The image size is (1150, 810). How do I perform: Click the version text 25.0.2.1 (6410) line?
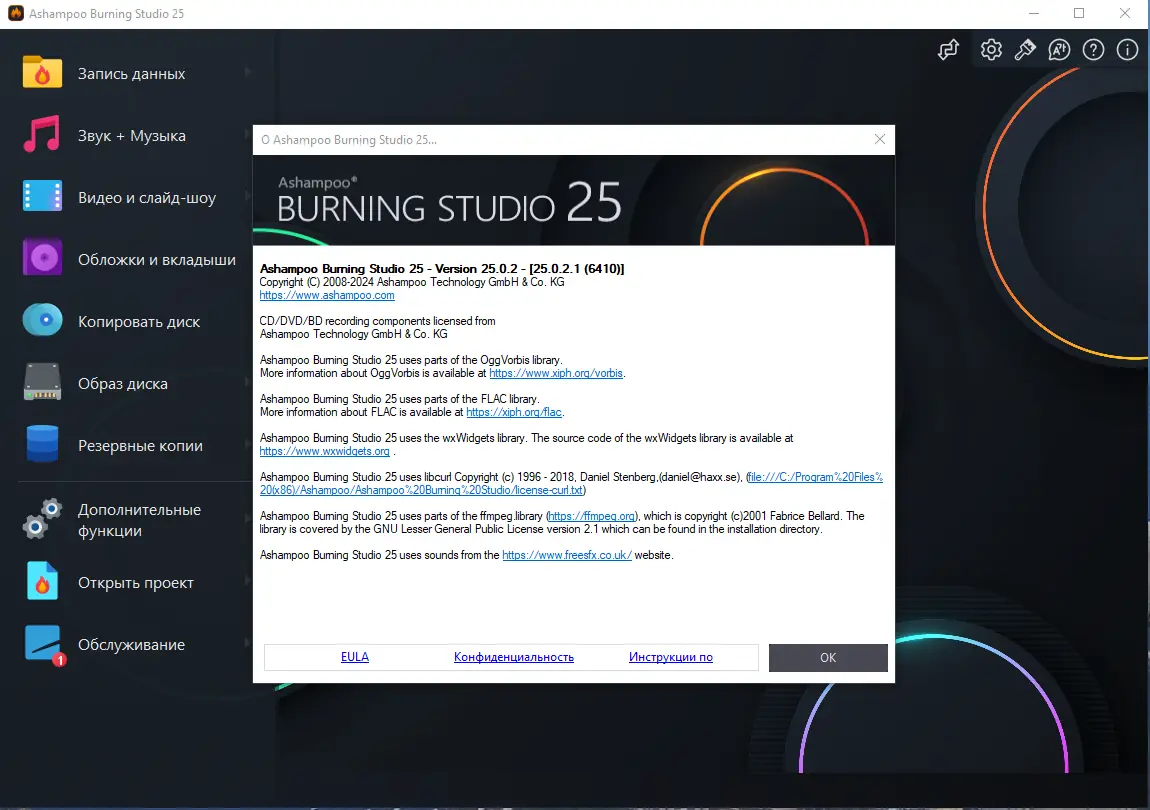pos(442,269)
